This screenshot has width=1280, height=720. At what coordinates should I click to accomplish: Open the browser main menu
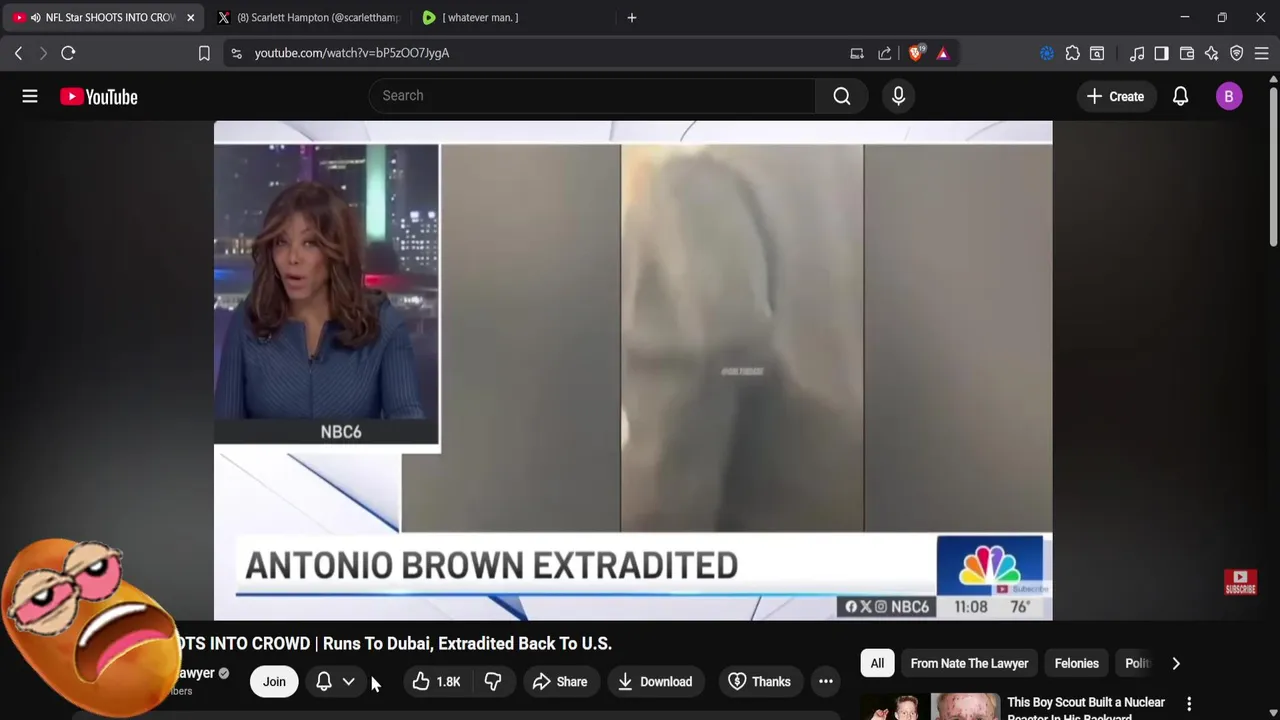(1262, 53)
